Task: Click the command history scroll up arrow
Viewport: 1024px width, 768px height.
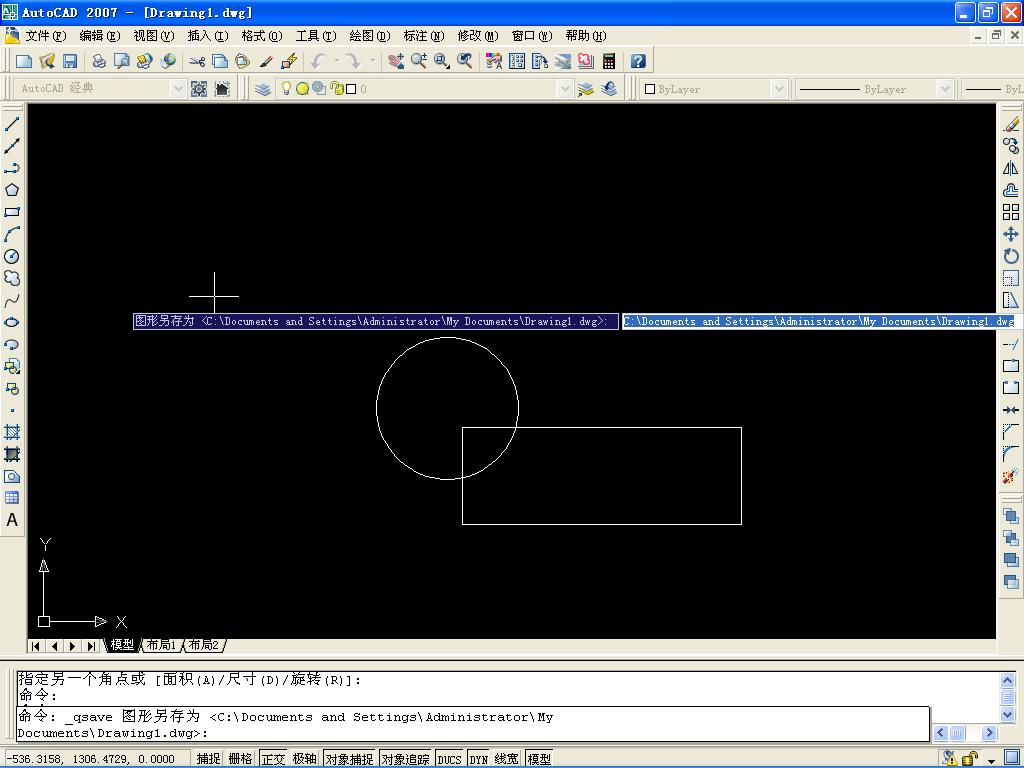Action: coord(1007,680)
